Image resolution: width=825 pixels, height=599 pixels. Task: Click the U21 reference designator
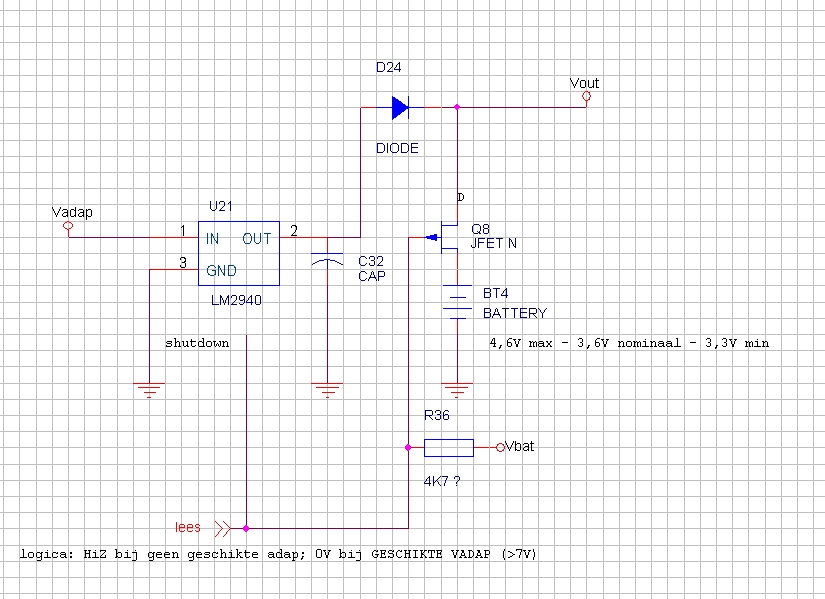coord(220,206)
